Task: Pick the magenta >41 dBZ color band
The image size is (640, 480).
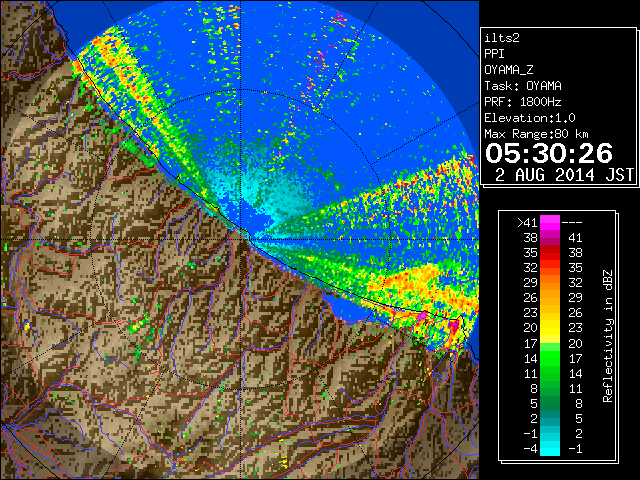Action: pyautogui.click(x=550, y=222)
